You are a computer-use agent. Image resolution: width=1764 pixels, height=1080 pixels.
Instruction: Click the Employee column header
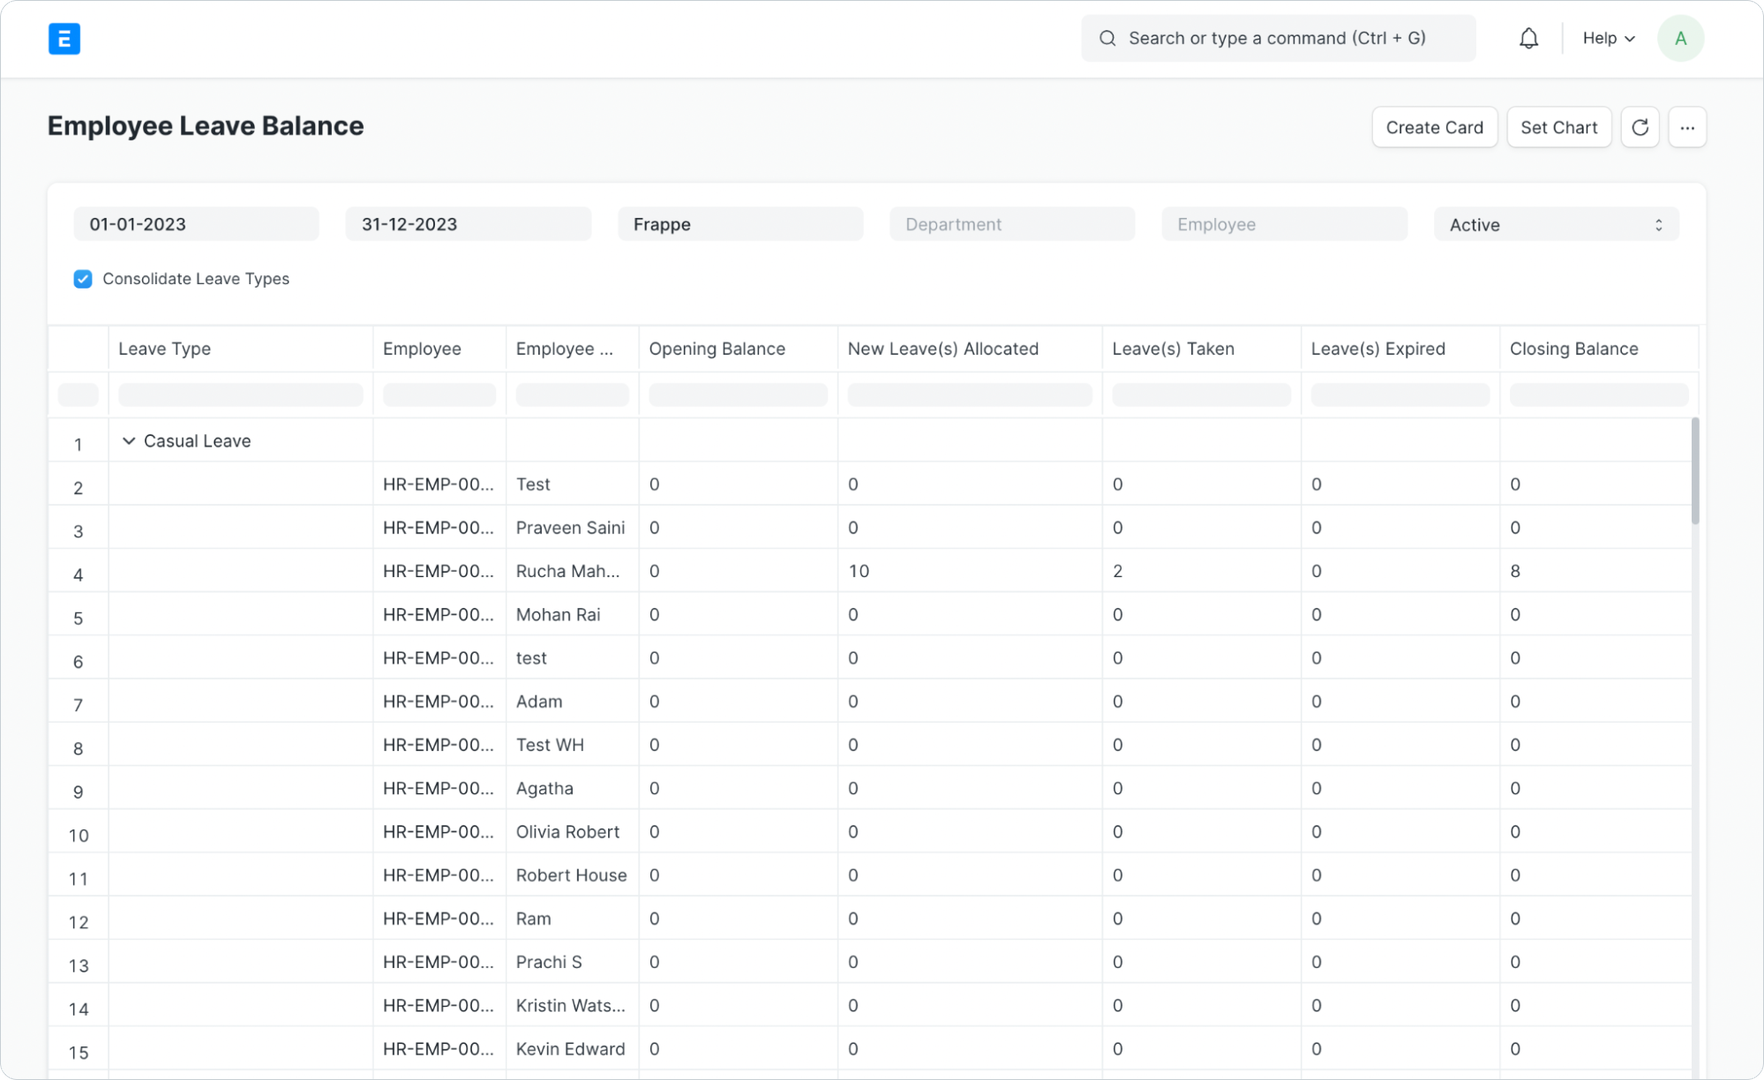[x=439, y=349]
